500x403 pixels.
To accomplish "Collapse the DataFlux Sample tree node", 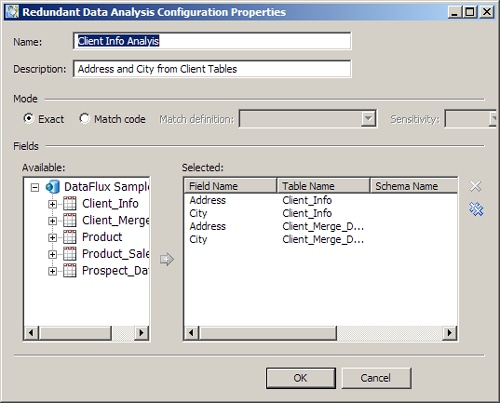I will 35,188.
